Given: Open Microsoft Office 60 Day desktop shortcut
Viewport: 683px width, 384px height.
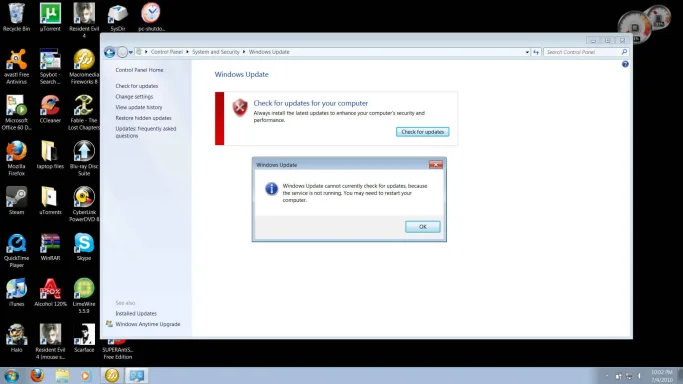Looking at the screenshot, I should [x=17, y=113].
